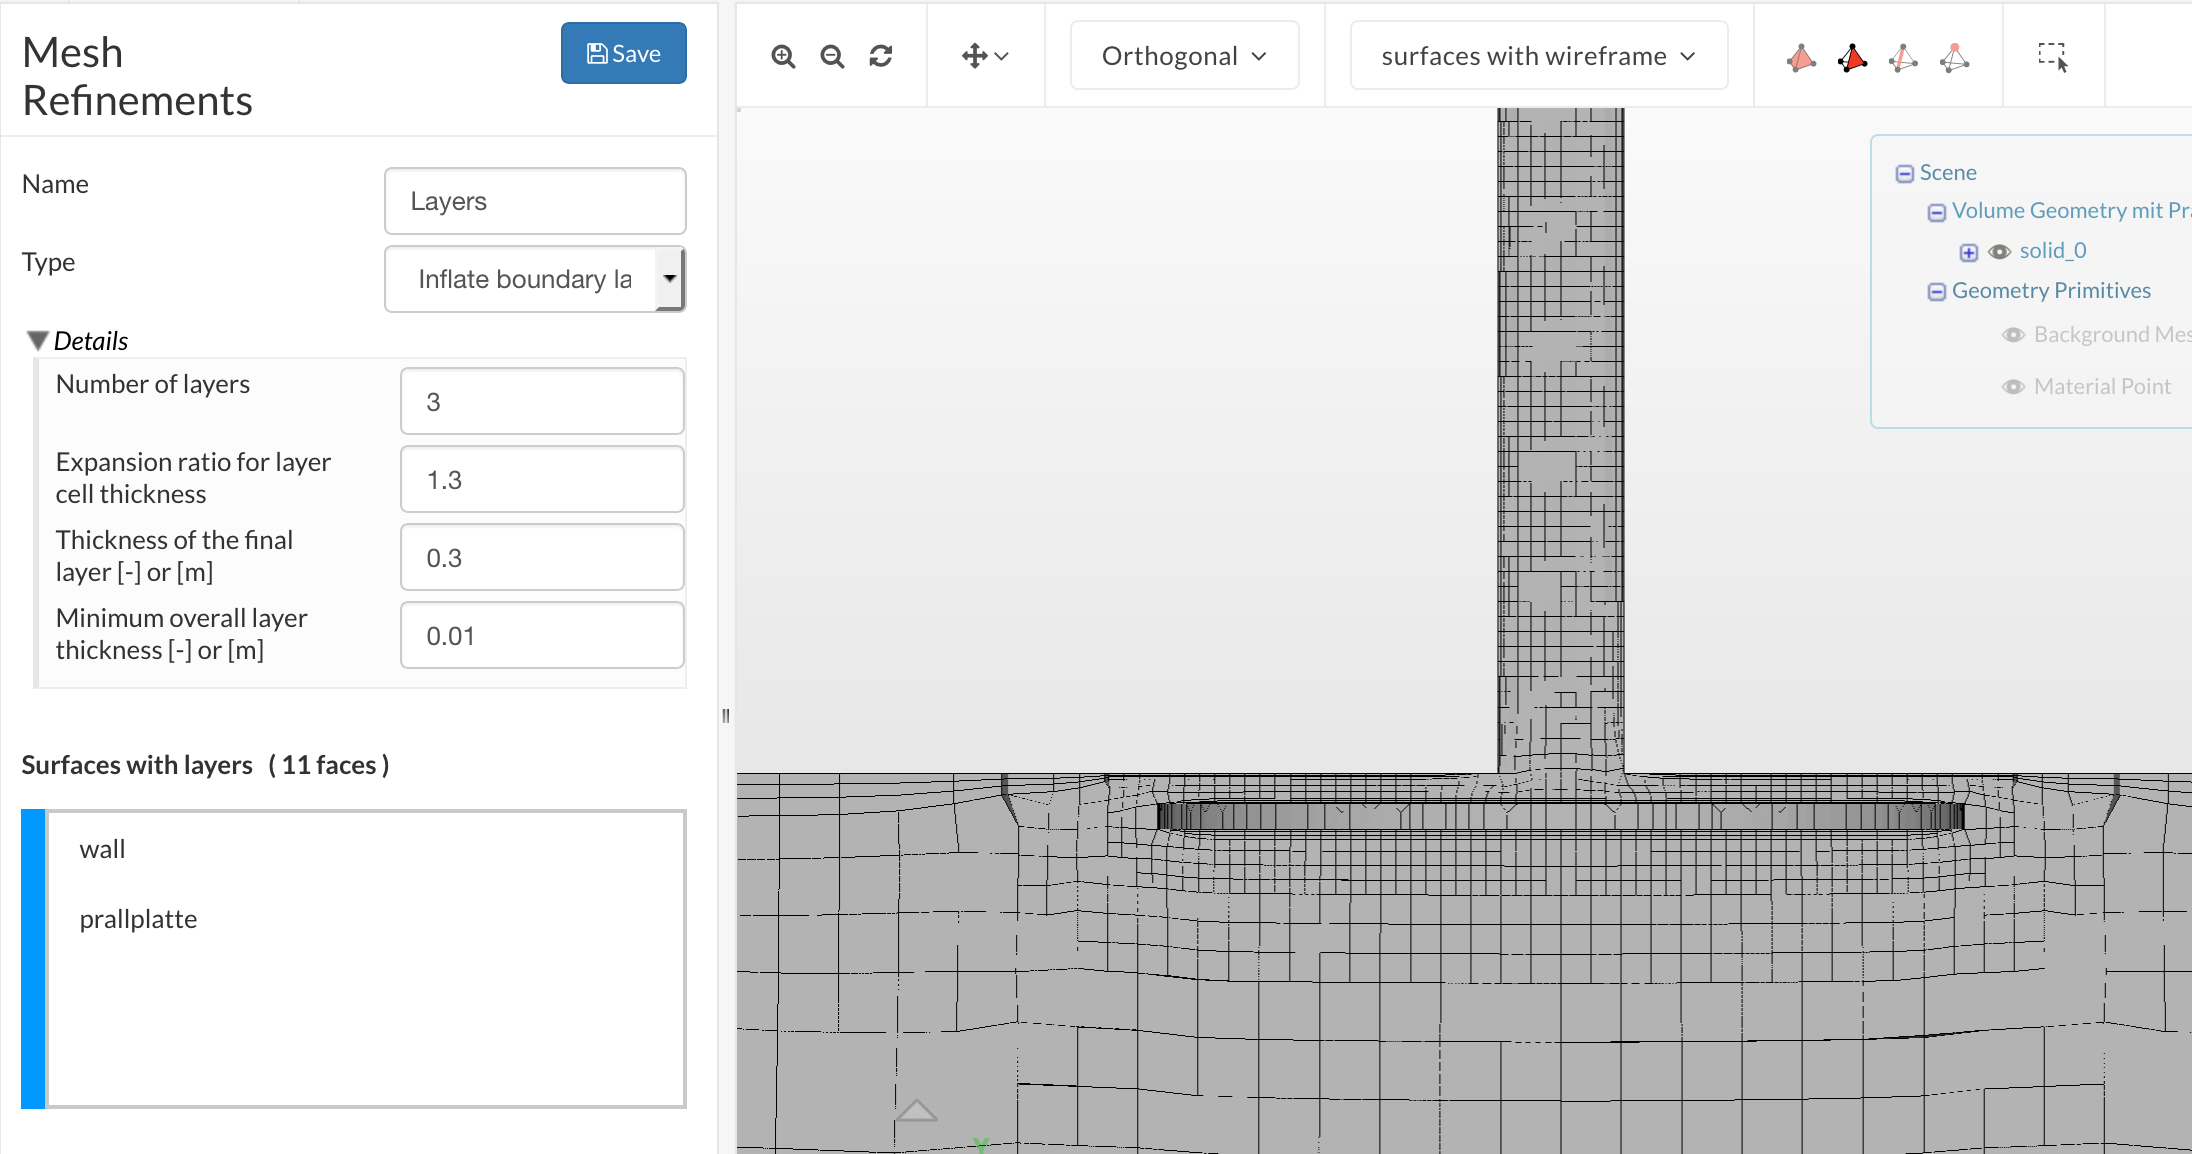Select the vertex selection mode icon
2192x1154 pixels.
pyautogui.click(x=1954, y=58)
